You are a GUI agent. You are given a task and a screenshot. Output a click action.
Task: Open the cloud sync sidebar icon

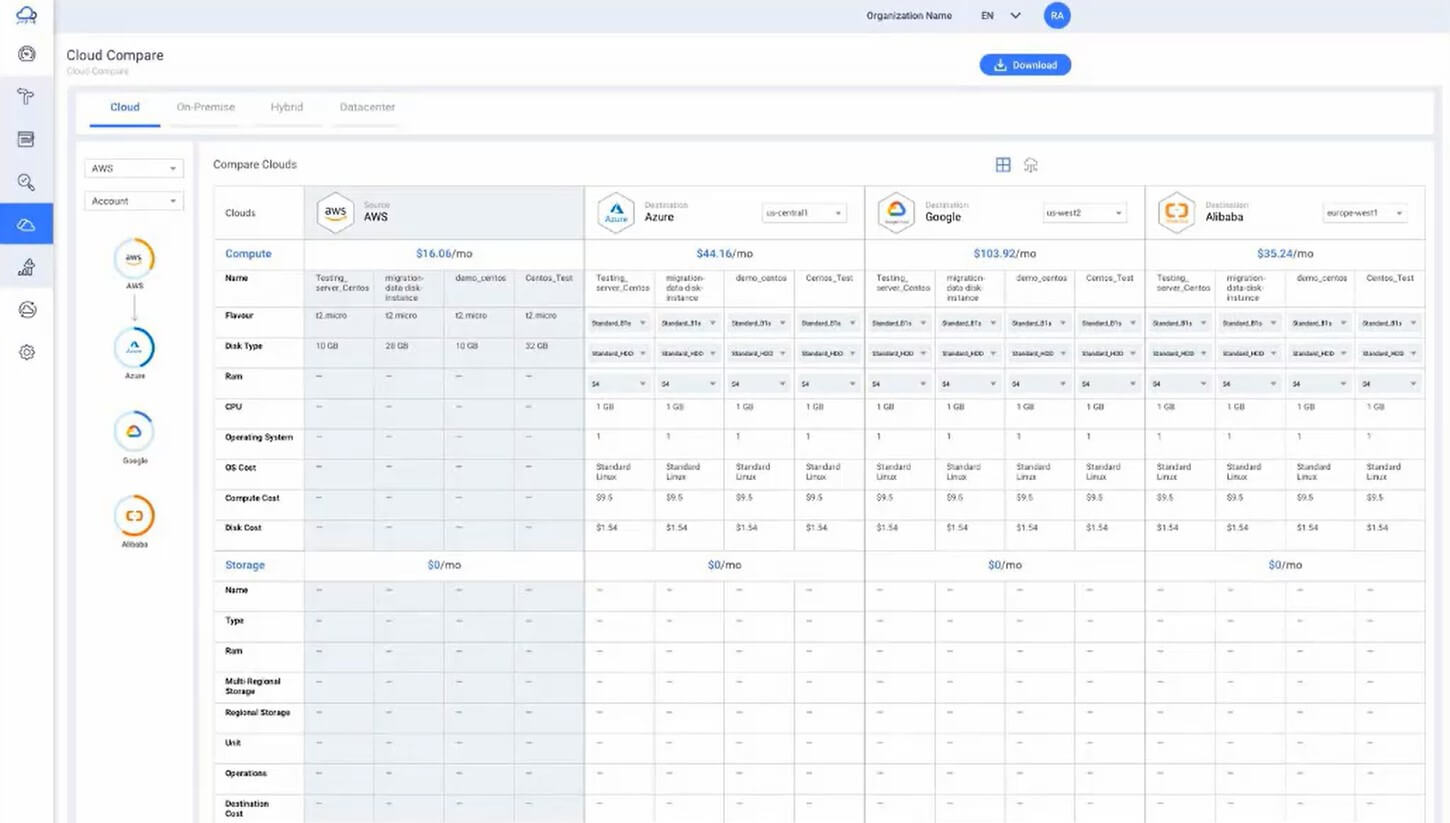27,310
